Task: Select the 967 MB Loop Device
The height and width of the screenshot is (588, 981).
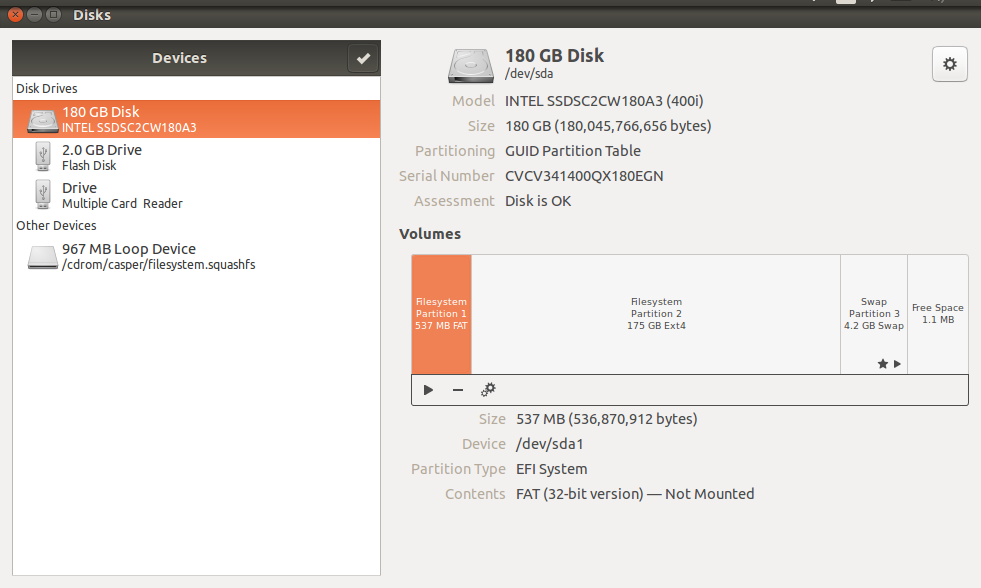Action: pos(196,256)
